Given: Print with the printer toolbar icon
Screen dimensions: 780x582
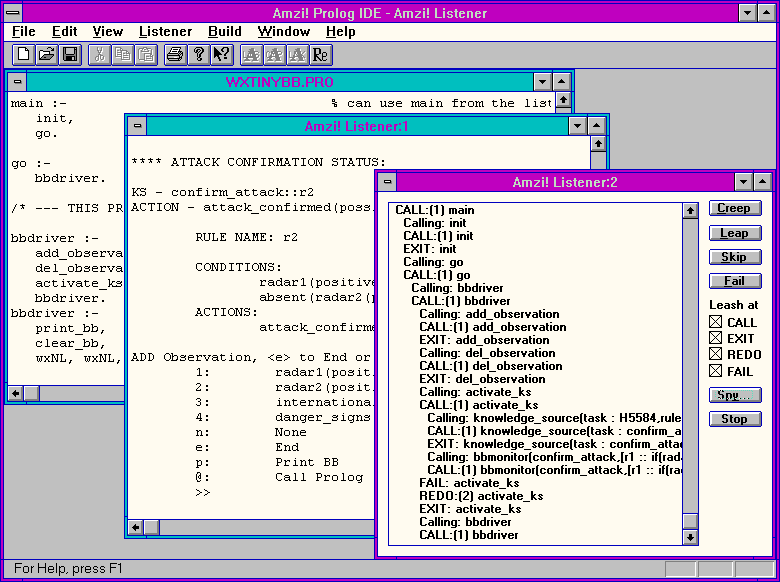Looking at the screenshot, I should (176, 55).
